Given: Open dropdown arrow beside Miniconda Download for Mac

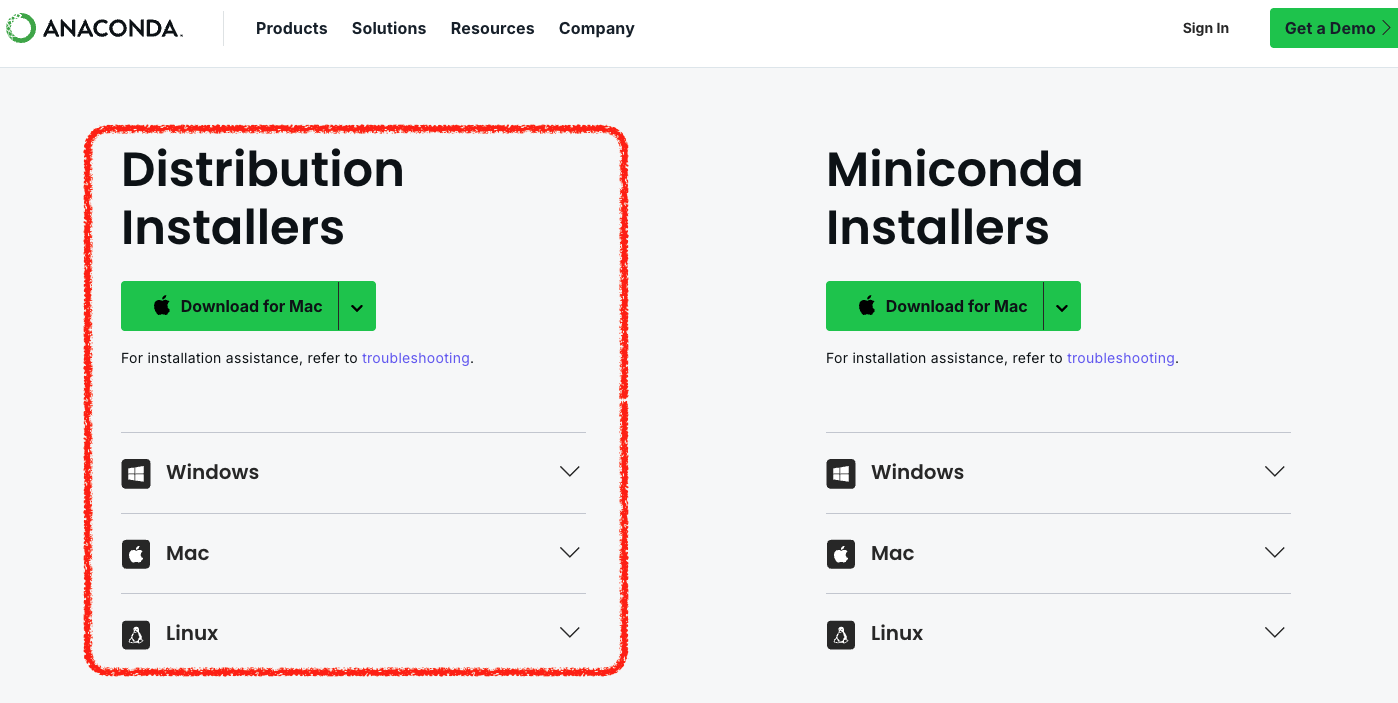Looking at the screenshot, I should click(x=1063, y=307).
